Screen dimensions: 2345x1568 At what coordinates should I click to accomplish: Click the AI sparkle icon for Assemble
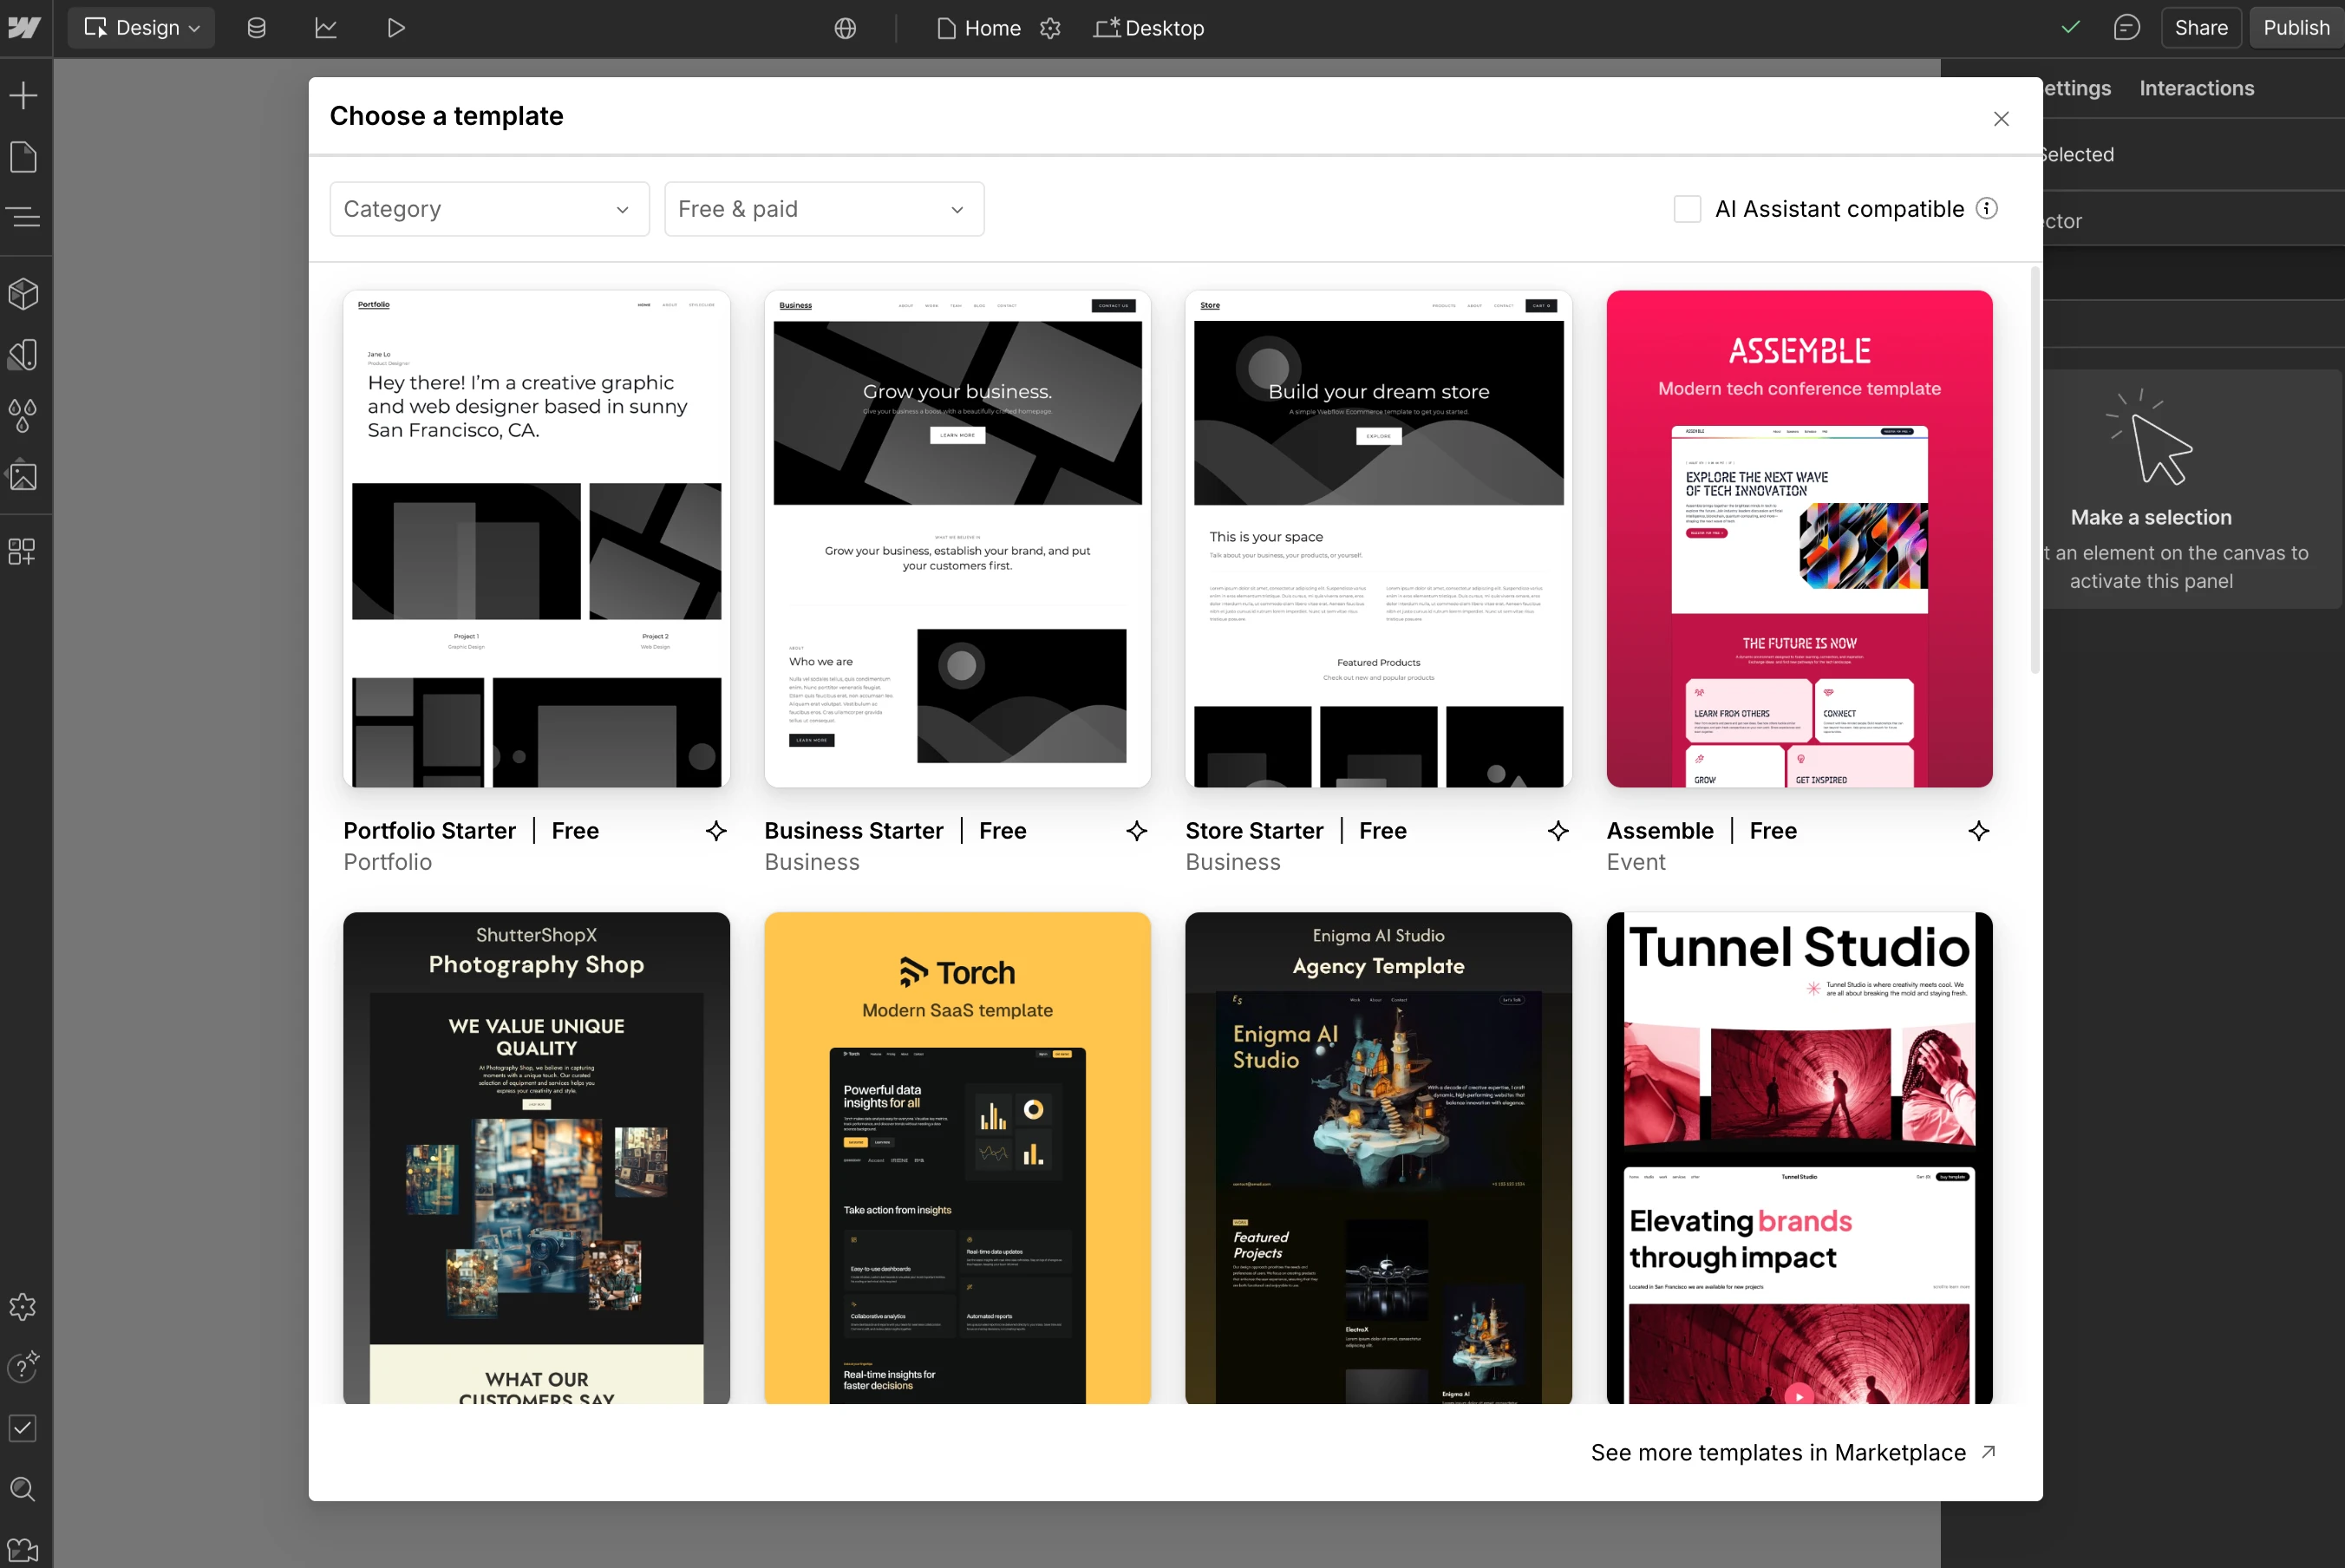click(x=1979, y=831)
